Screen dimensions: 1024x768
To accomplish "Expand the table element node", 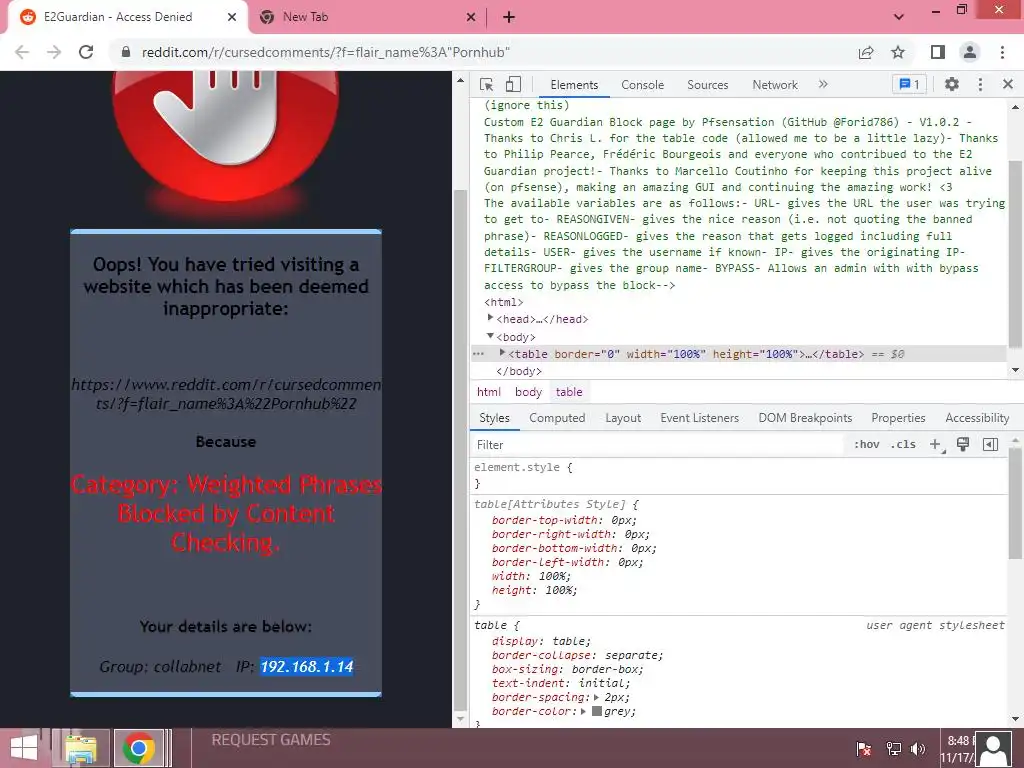I will point(502,353).
